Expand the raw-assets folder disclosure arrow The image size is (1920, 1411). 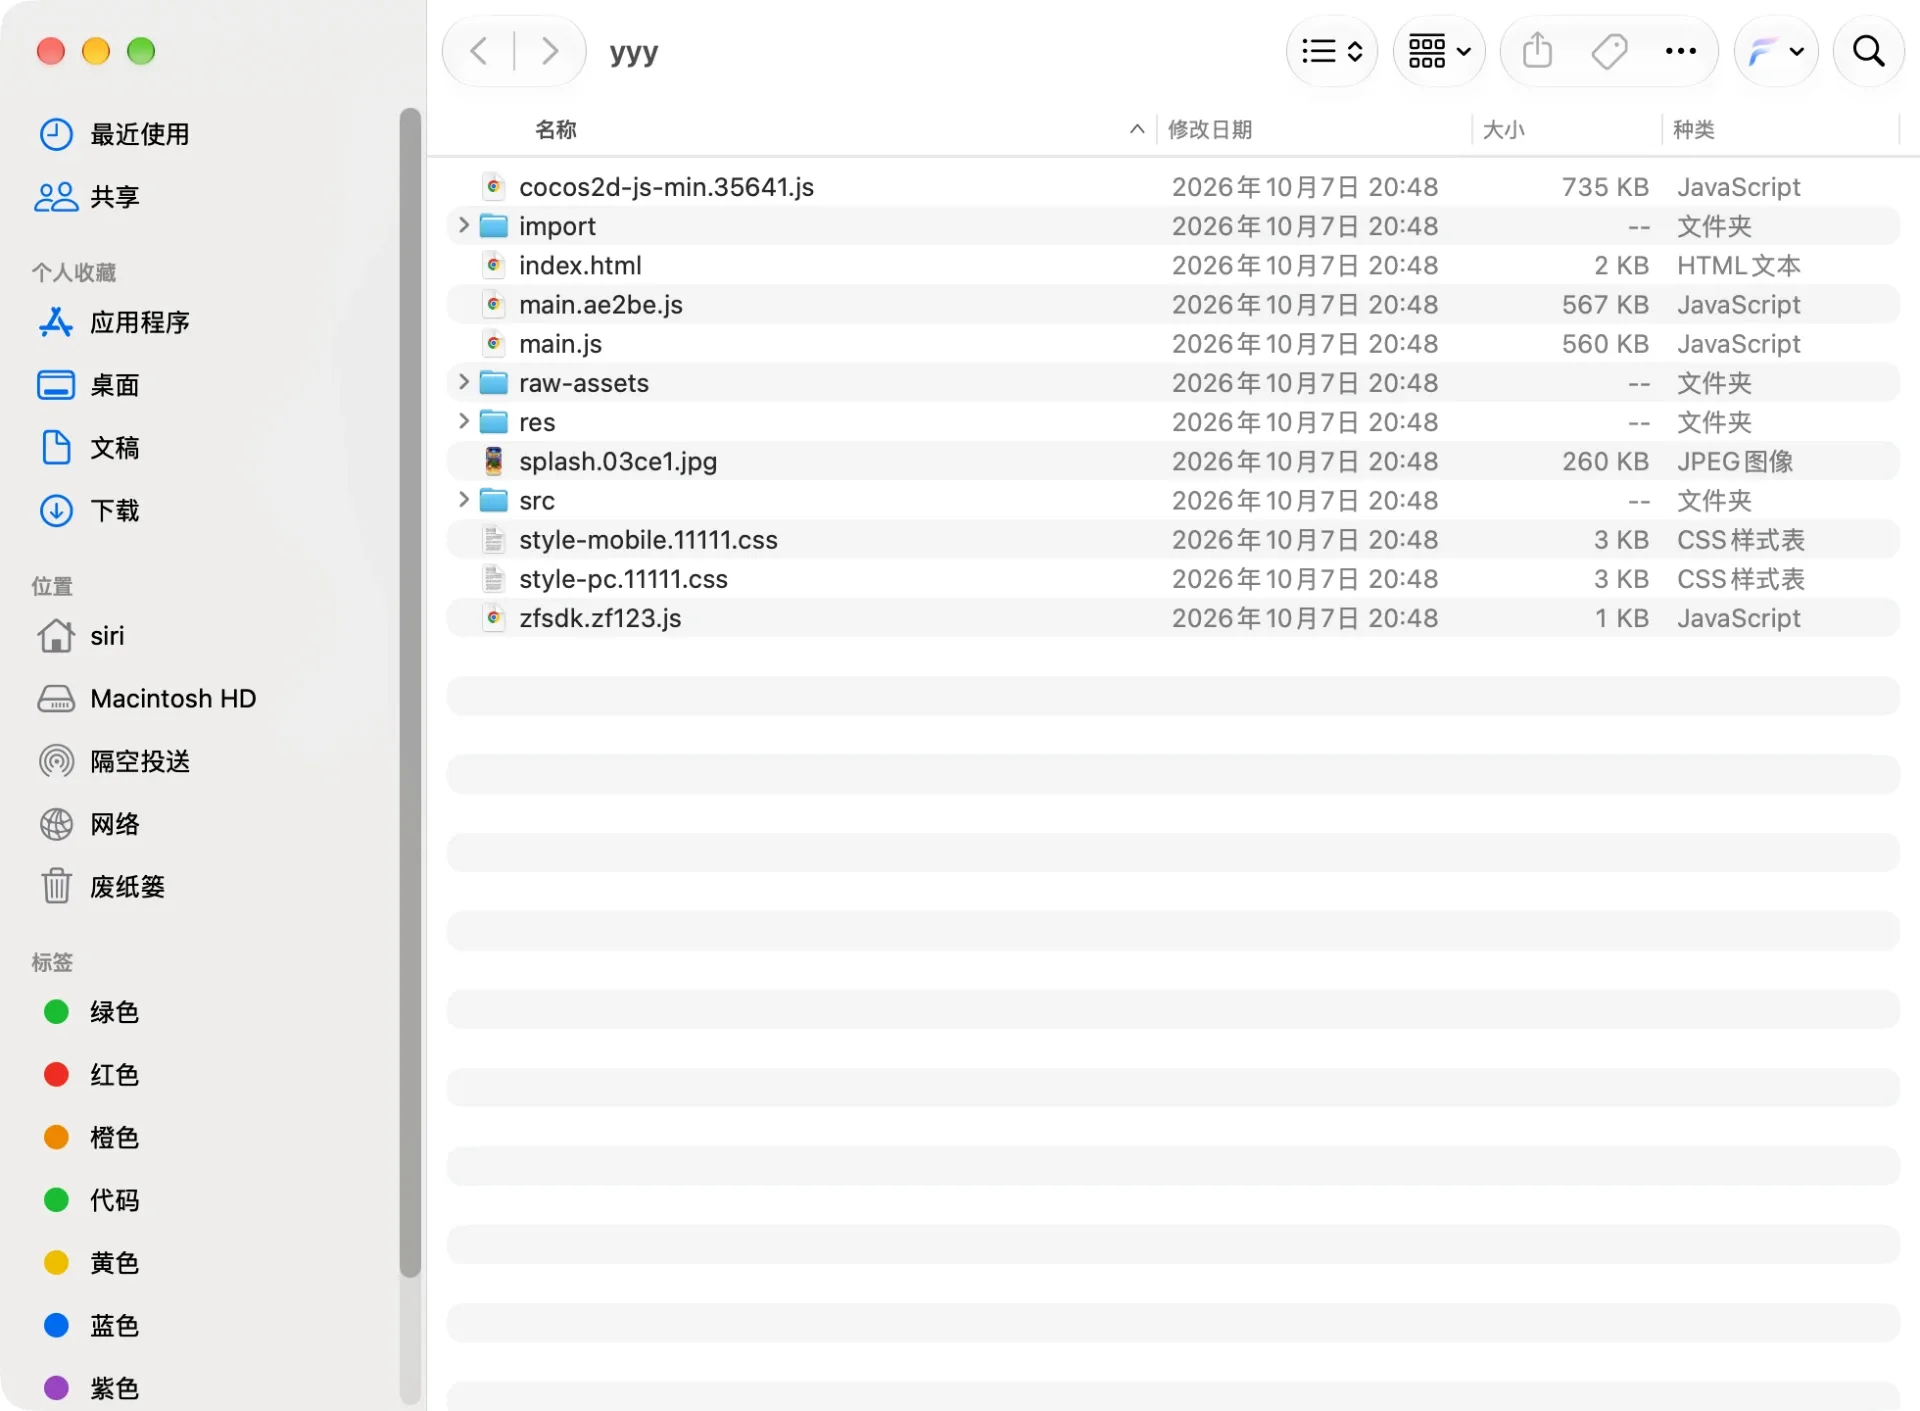point(463,382)
